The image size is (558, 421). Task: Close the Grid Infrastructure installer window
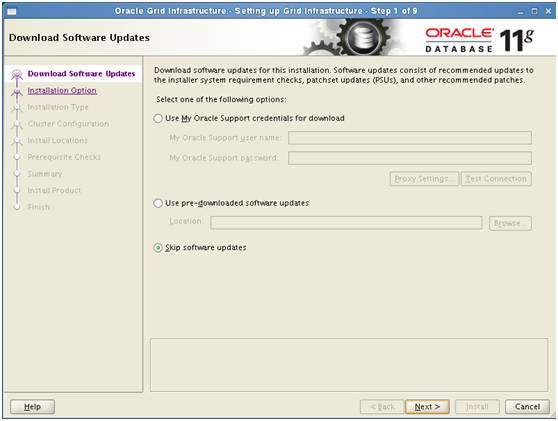(548, 11)
